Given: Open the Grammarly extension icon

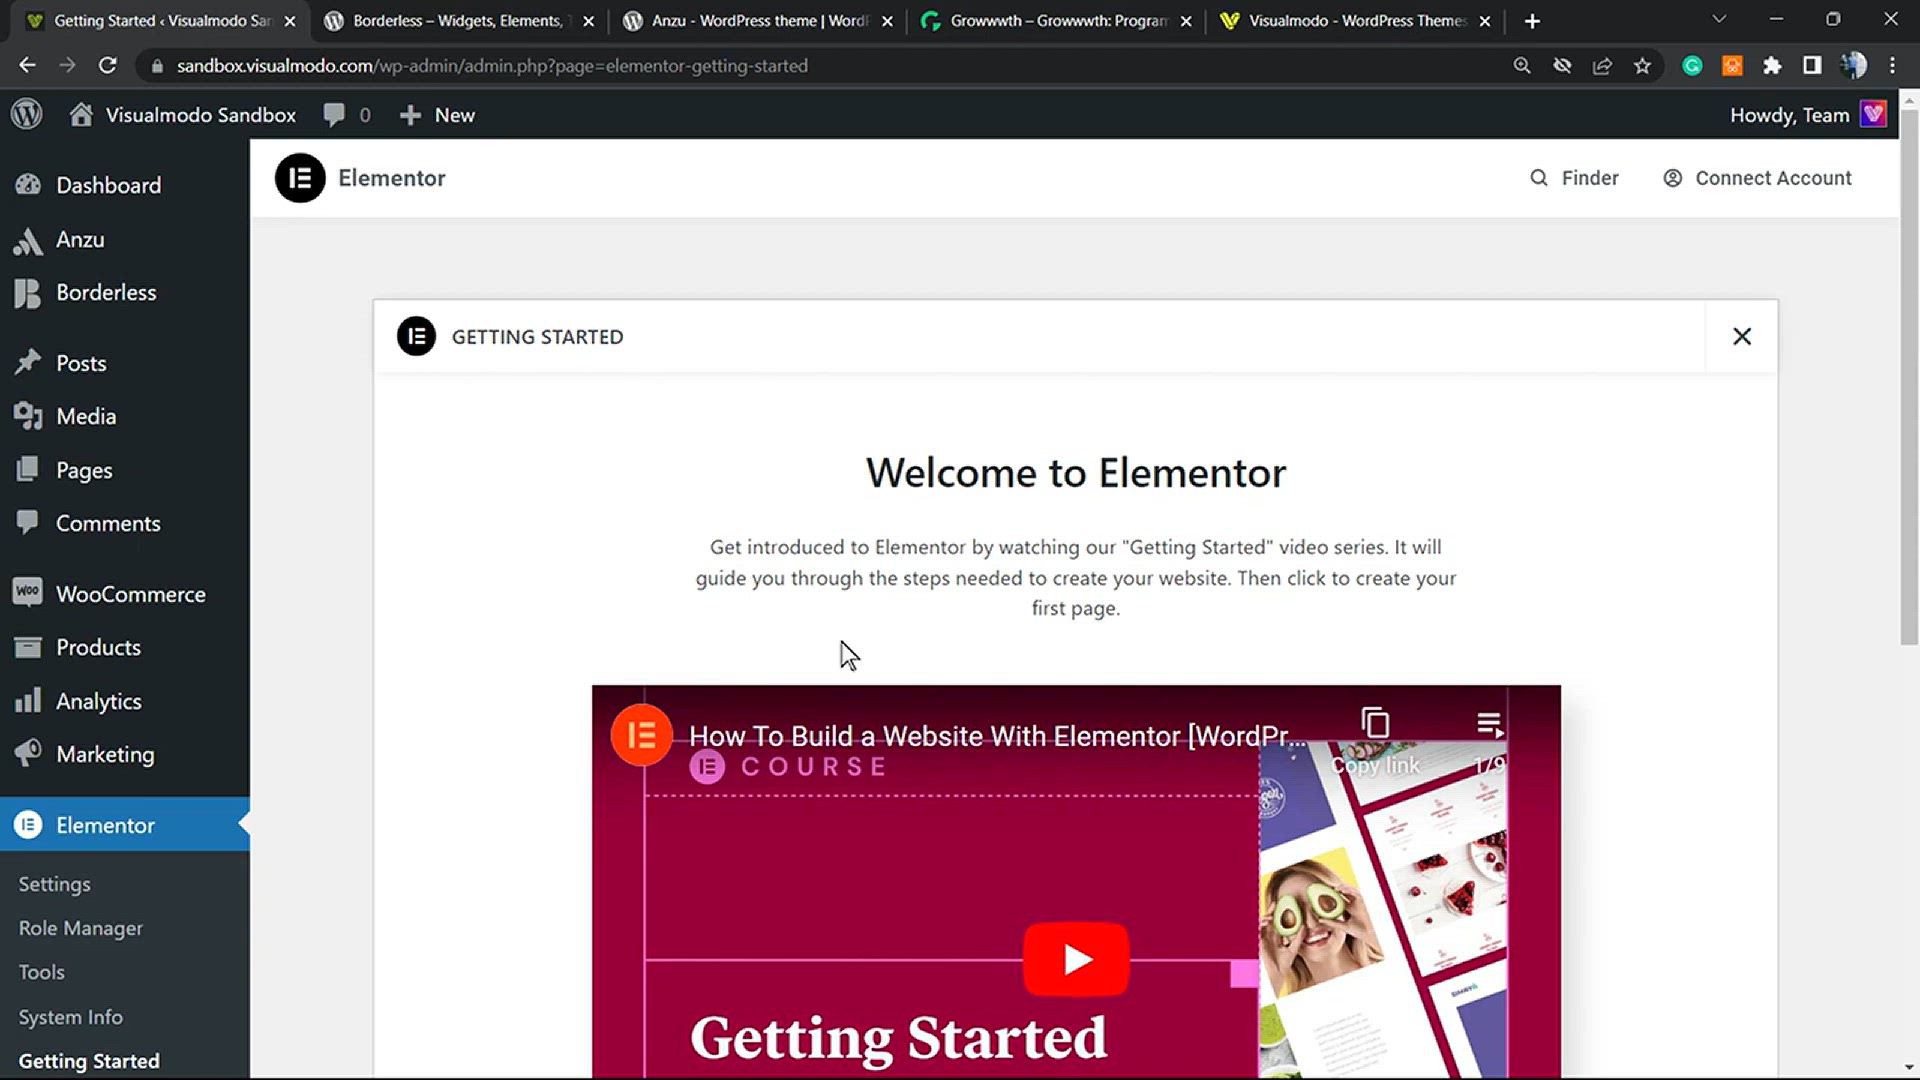Looking at the screenshot, I should pyautogui.click(x=1692, y=66).
